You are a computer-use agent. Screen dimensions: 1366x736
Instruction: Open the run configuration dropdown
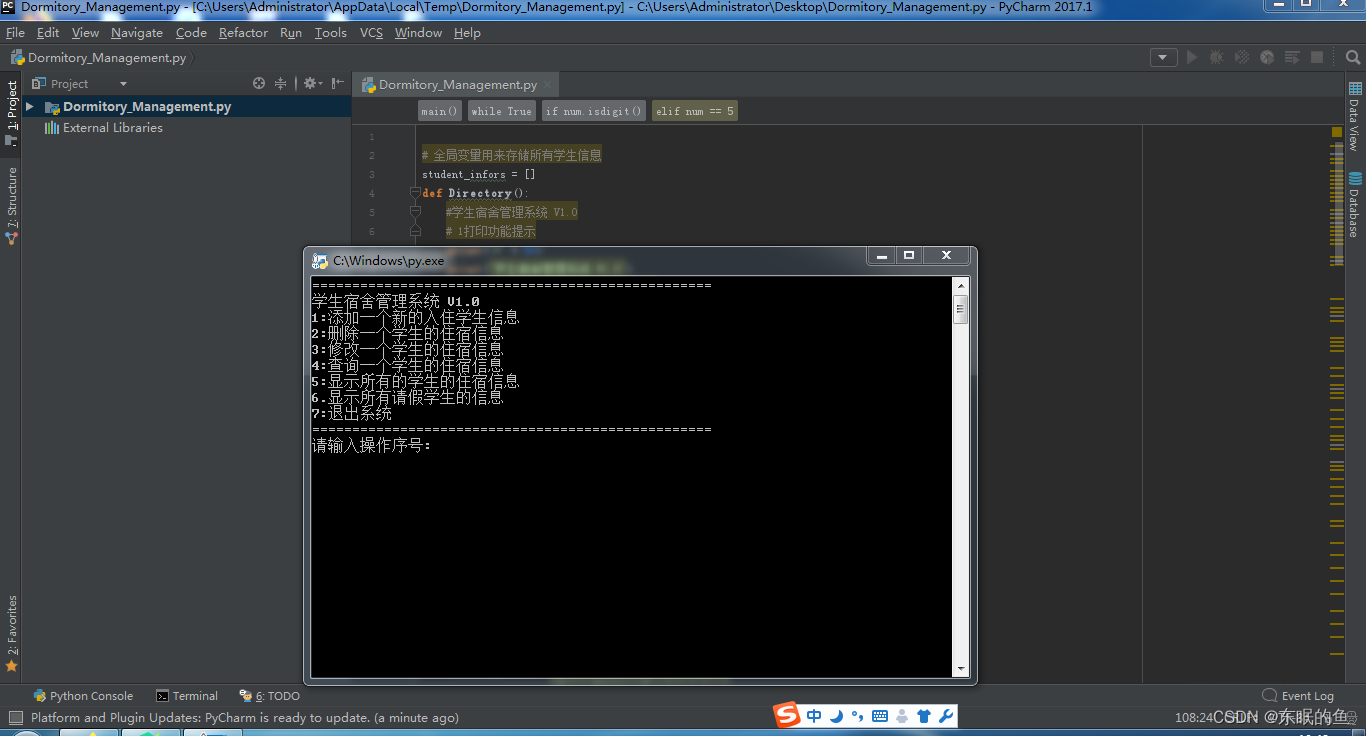(x=1163, y=58)
